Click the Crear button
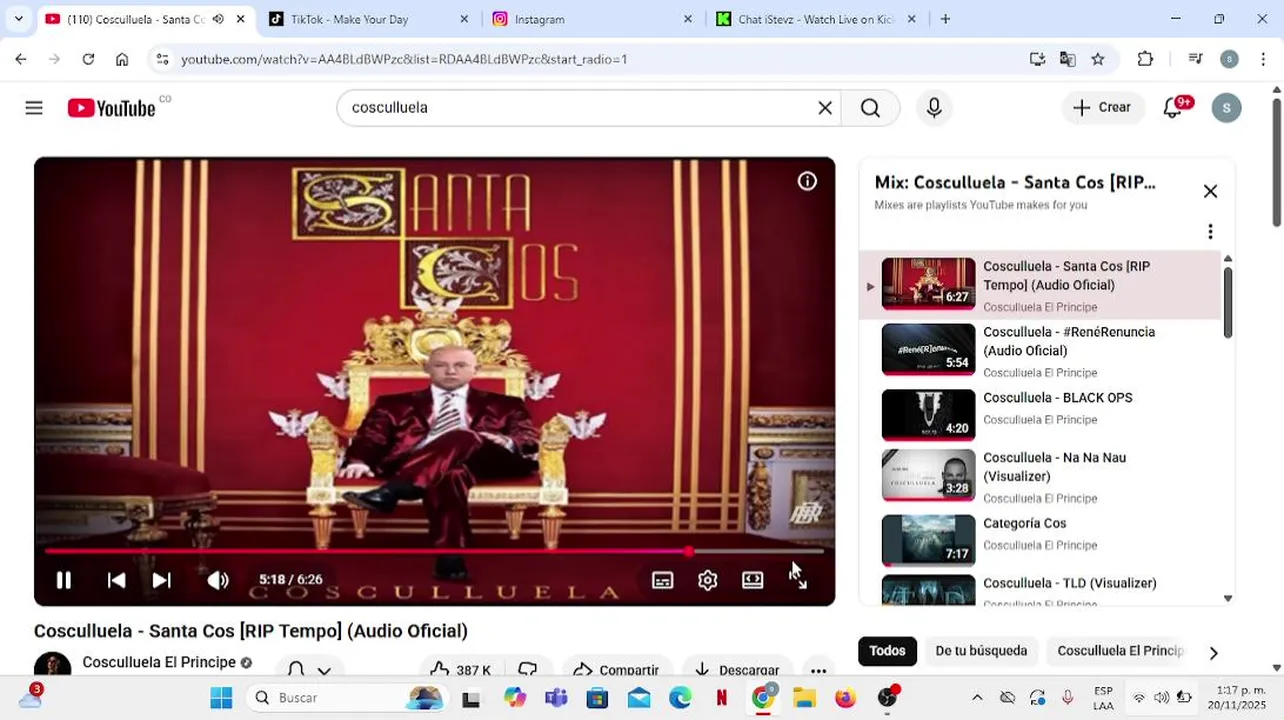 point(1102,108)
